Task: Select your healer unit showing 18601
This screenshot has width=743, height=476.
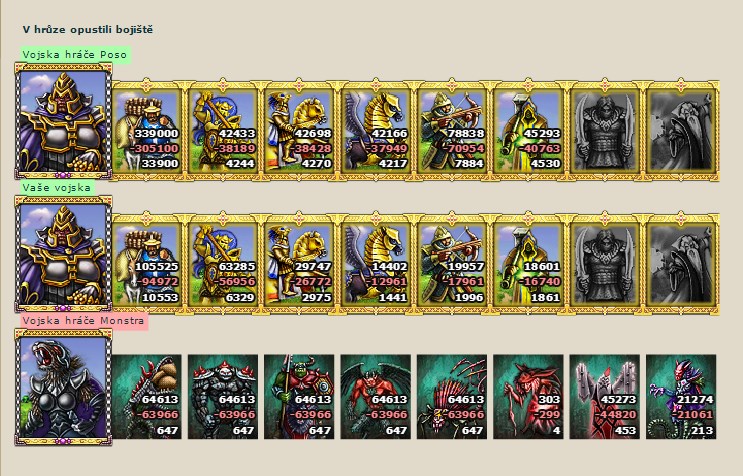Action: [x=528, y=264]
